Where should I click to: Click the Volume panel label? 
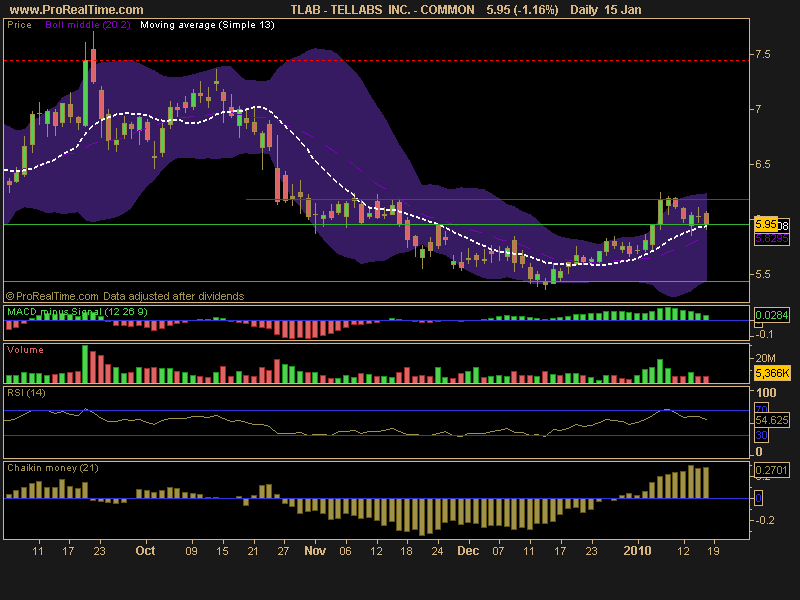tap(25, 350)
